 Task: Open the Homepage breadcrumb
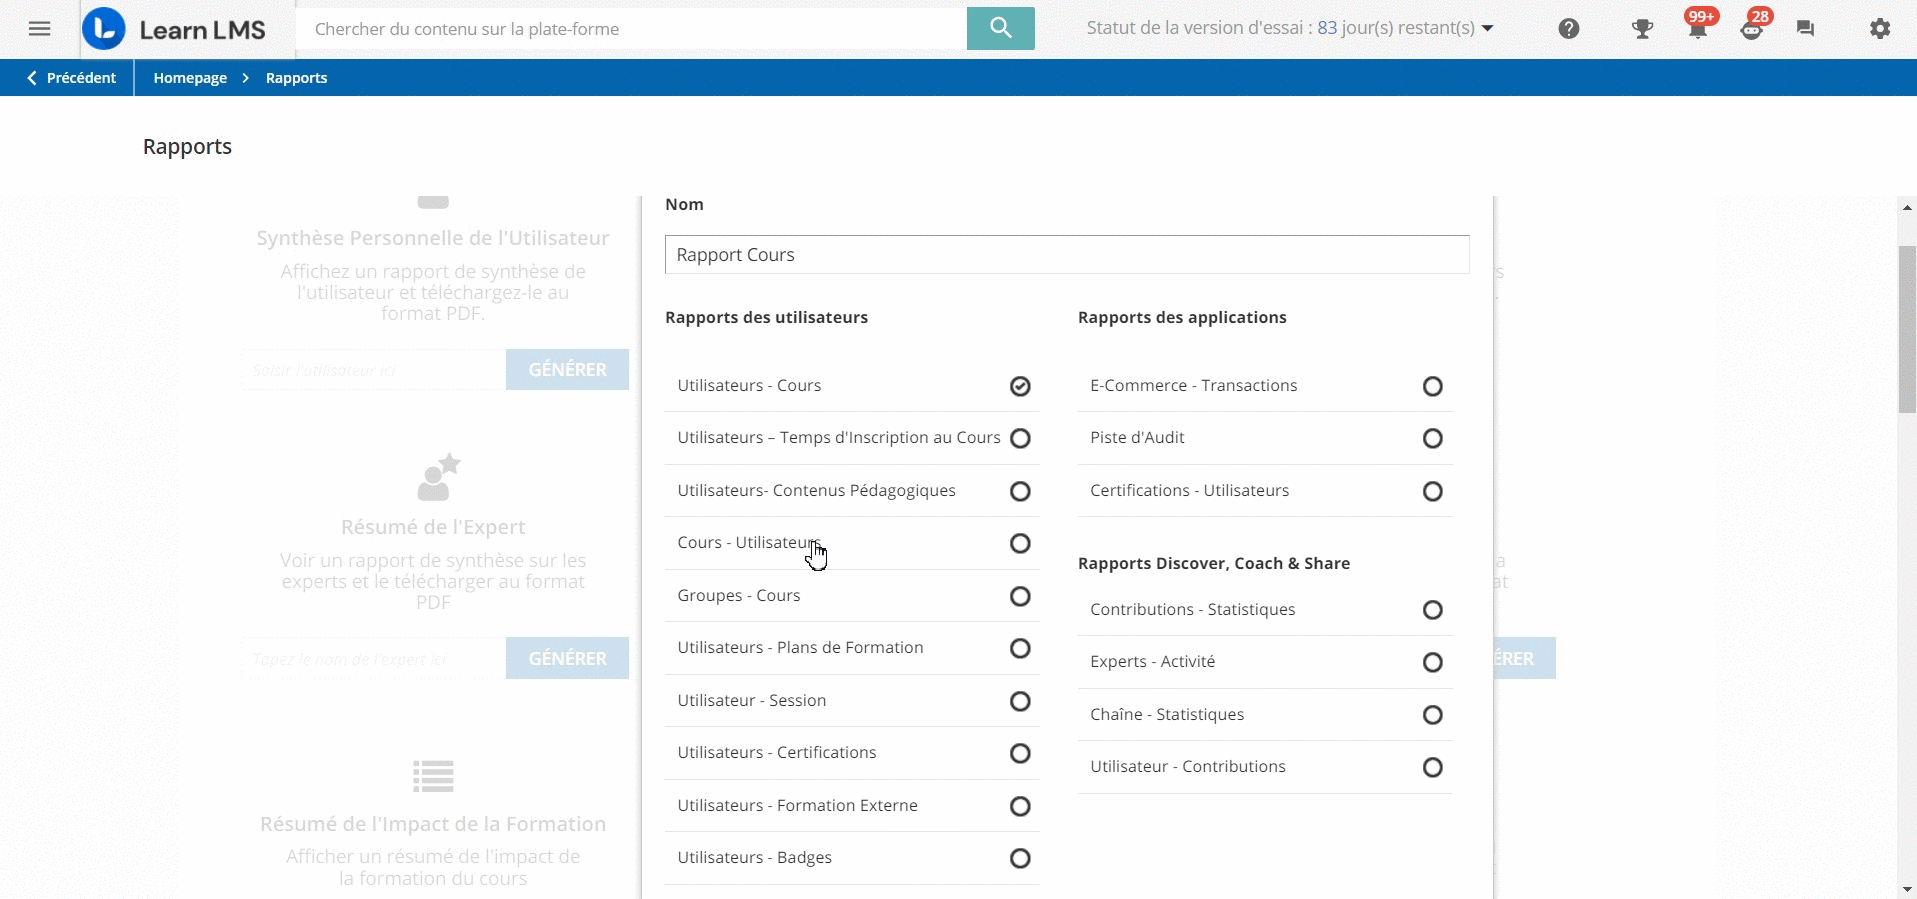pos(190,78)
